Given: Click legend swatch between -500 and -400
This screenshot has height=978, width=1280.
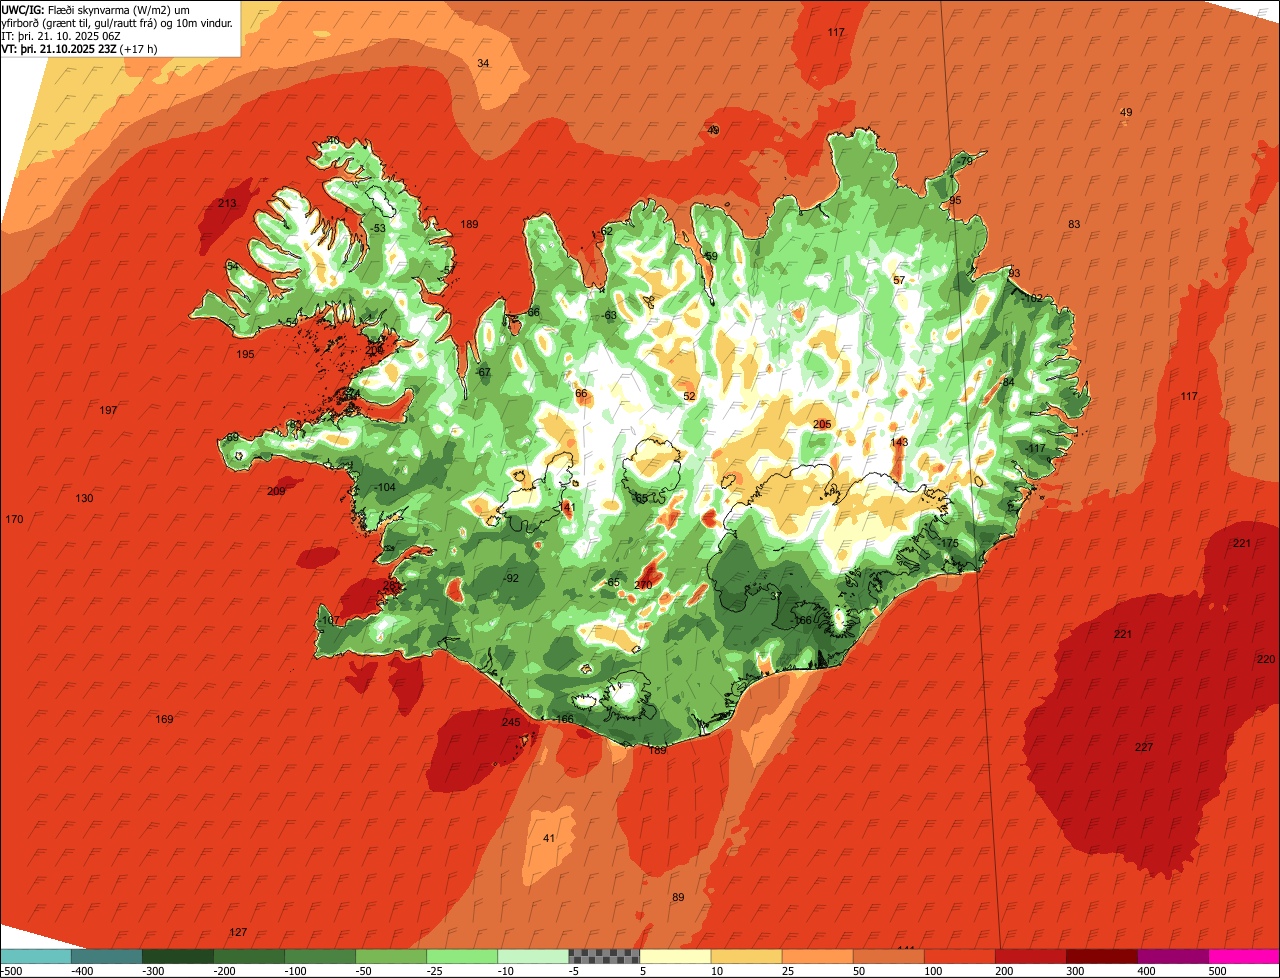Looking at the screenshot, I should pyautogui.click(x=36, y=956).
